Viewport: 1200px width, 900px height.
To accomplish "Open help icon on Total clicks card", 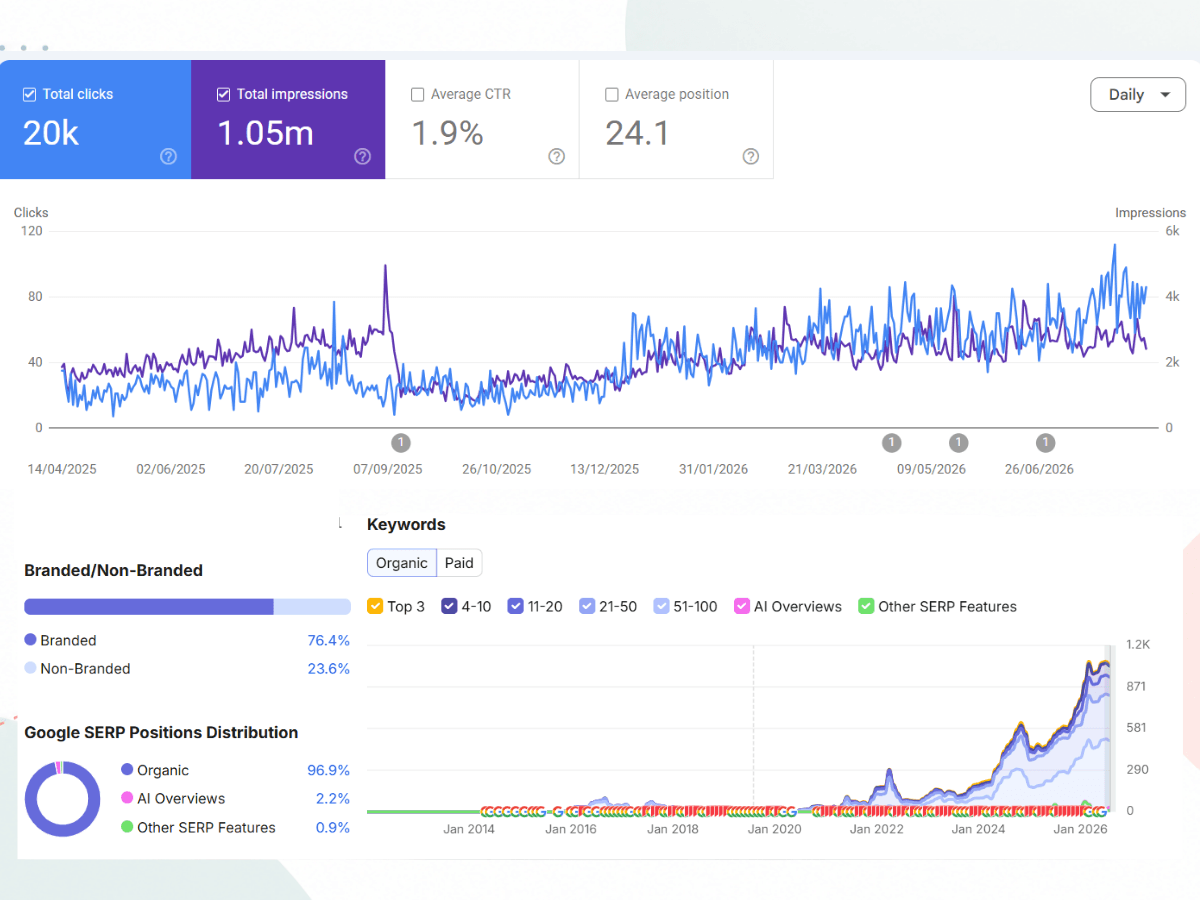I will 169,156.
